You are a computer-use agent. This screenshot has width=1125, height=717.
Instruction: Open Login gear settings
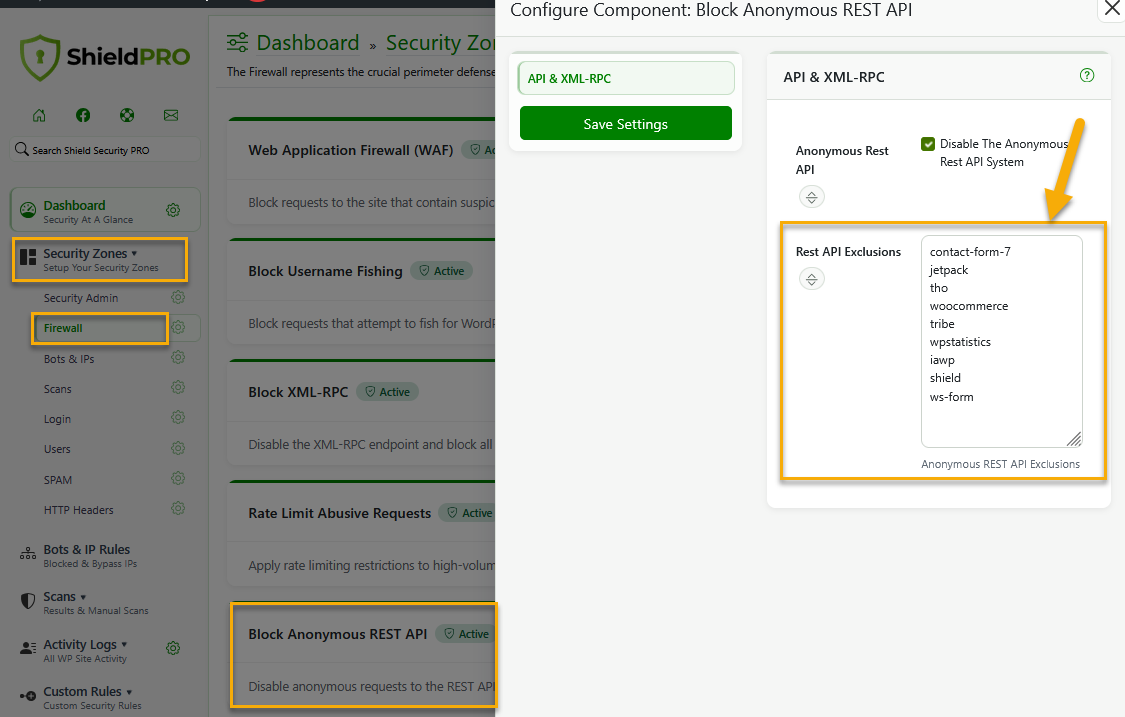click(178, 418)
